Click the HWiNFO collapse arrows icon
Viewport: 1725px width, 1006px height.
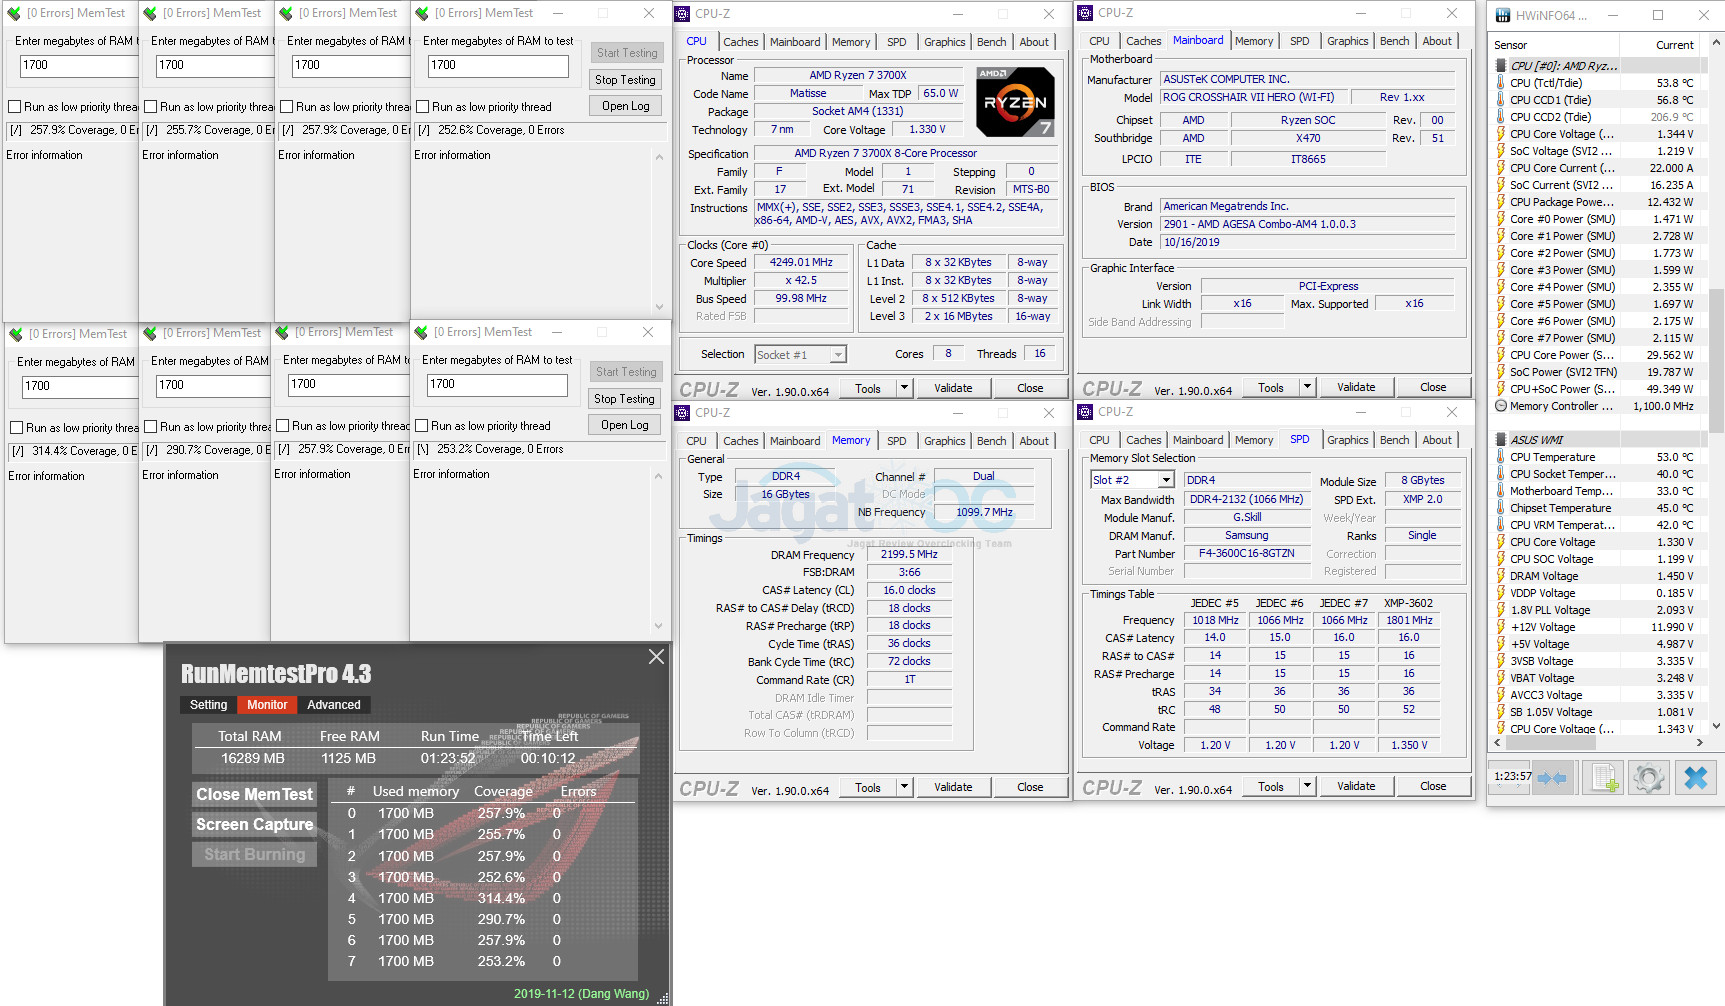(x=1552, y=778)
